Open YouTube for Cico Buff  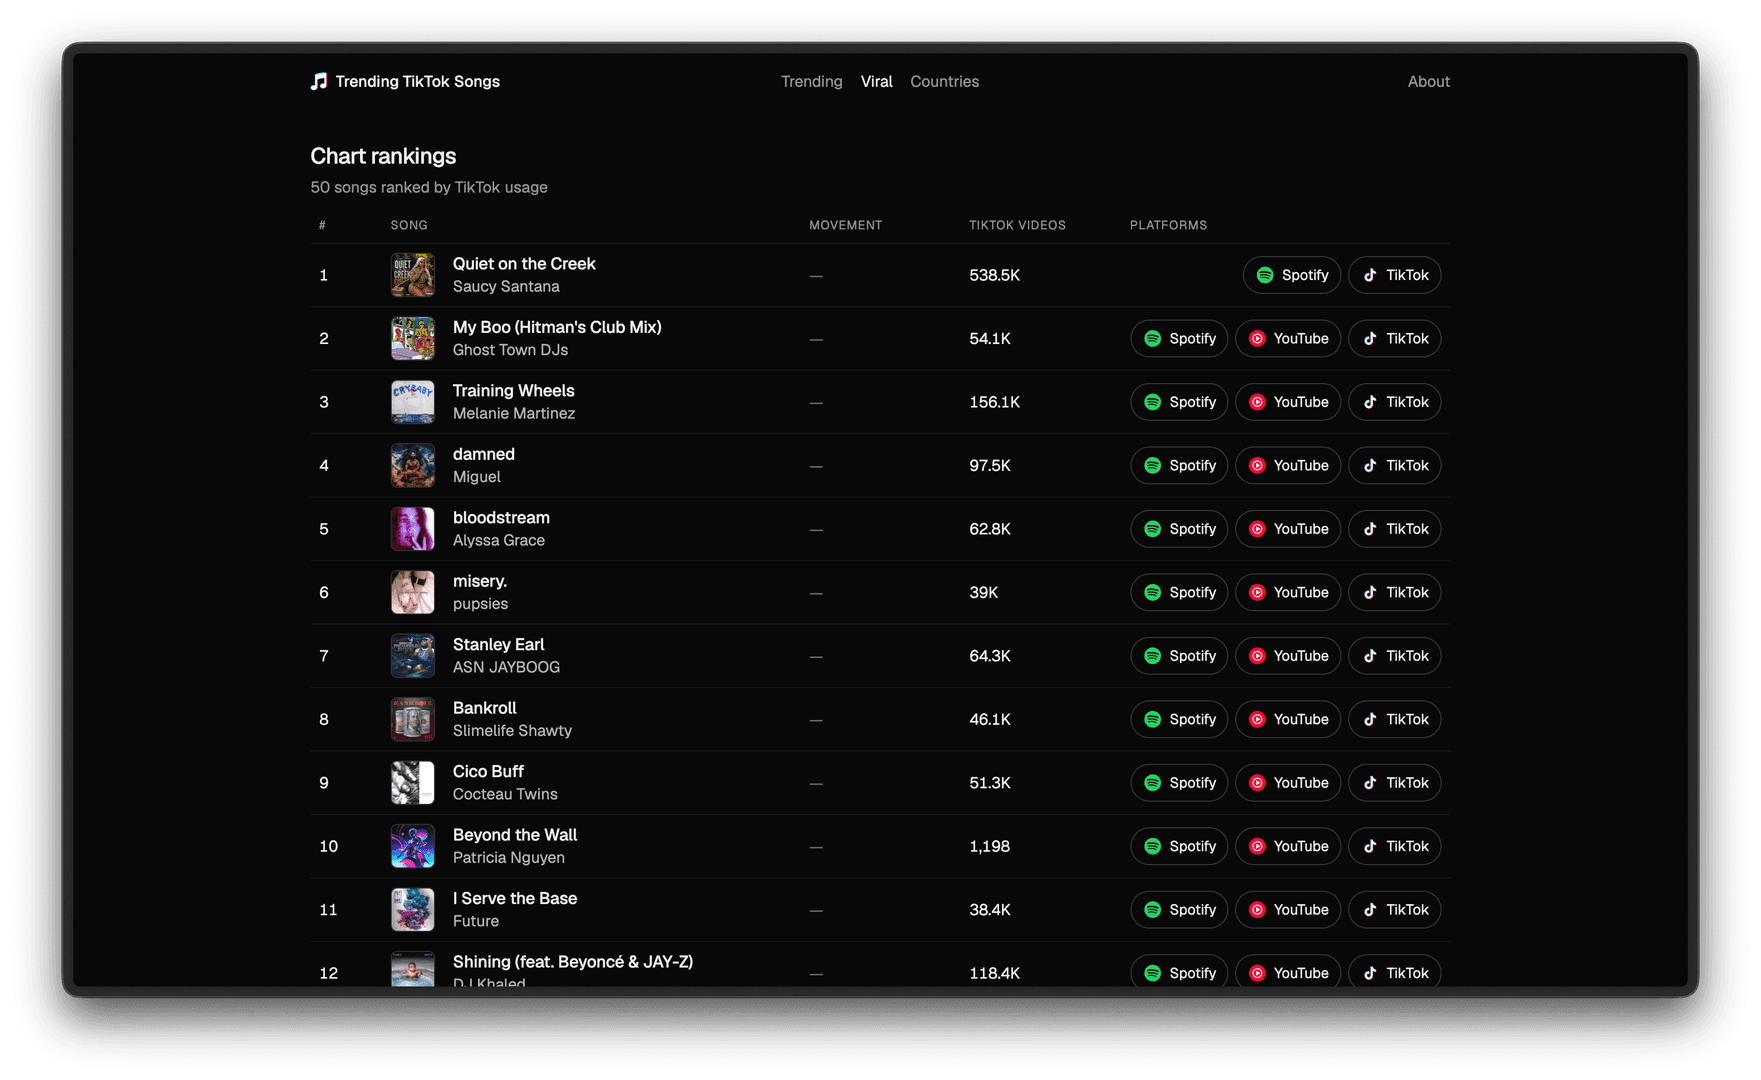click(1288, 783)
